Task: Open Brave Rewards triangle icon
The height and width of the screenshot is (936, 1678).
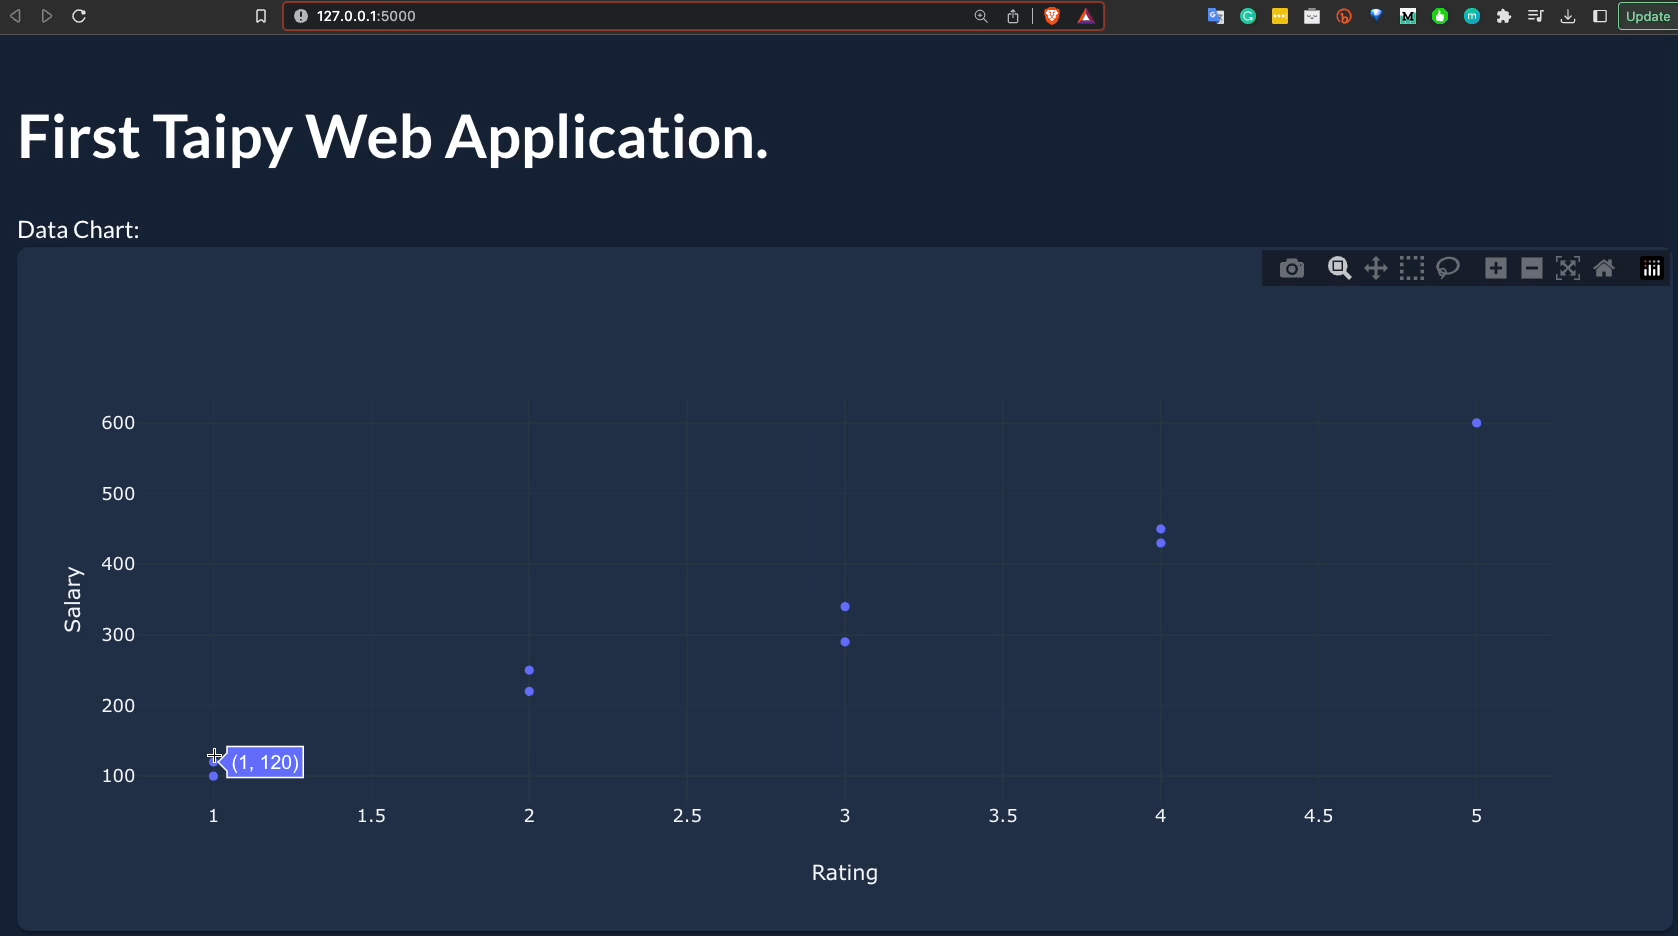Action: click(1086, 16)
